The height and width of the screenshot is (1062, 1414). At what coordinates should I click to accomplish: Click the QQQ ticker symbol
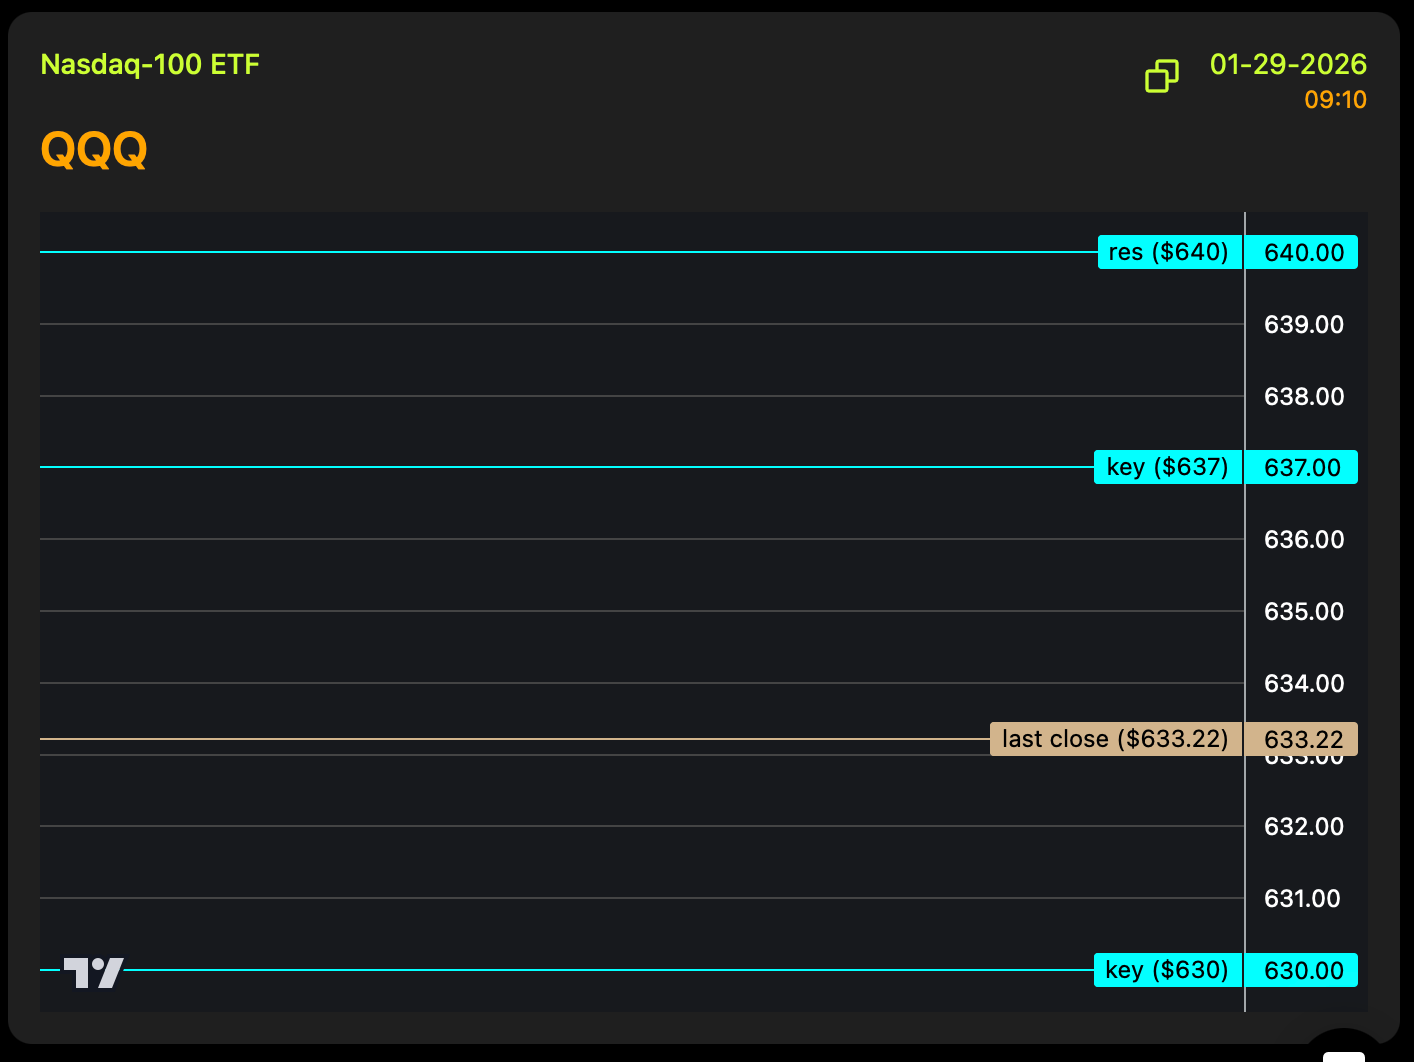(x=94, y=150)
